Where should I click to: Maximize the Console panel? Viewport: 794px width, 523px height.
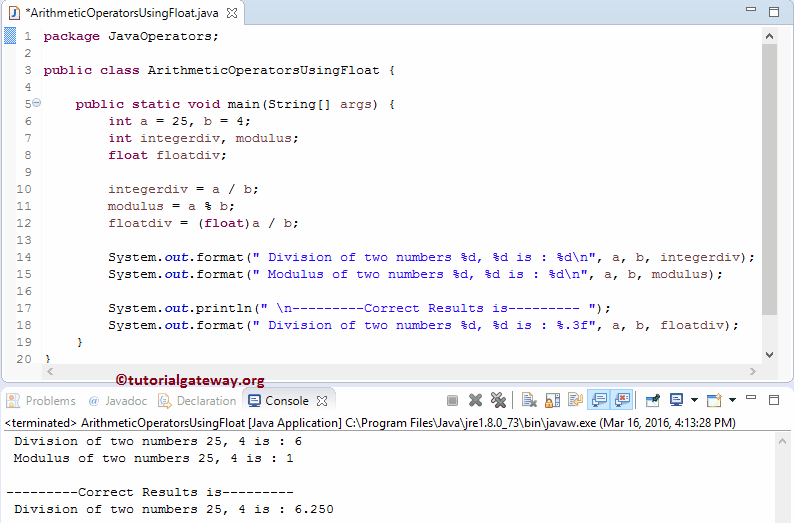point(774,400)
